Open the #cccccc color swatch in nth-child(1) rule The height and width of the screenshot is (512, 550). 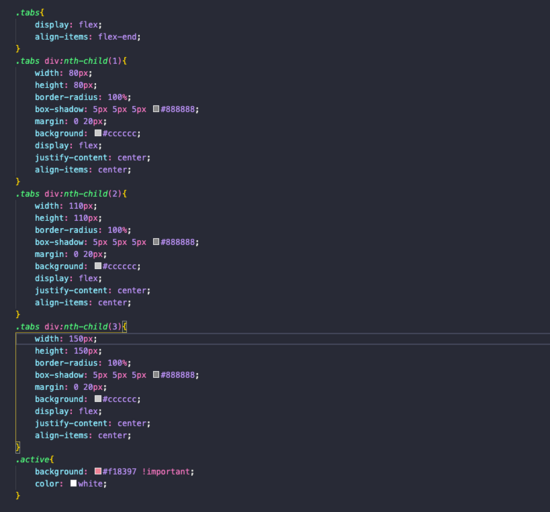pyautogui.click(x=98, y=133)
